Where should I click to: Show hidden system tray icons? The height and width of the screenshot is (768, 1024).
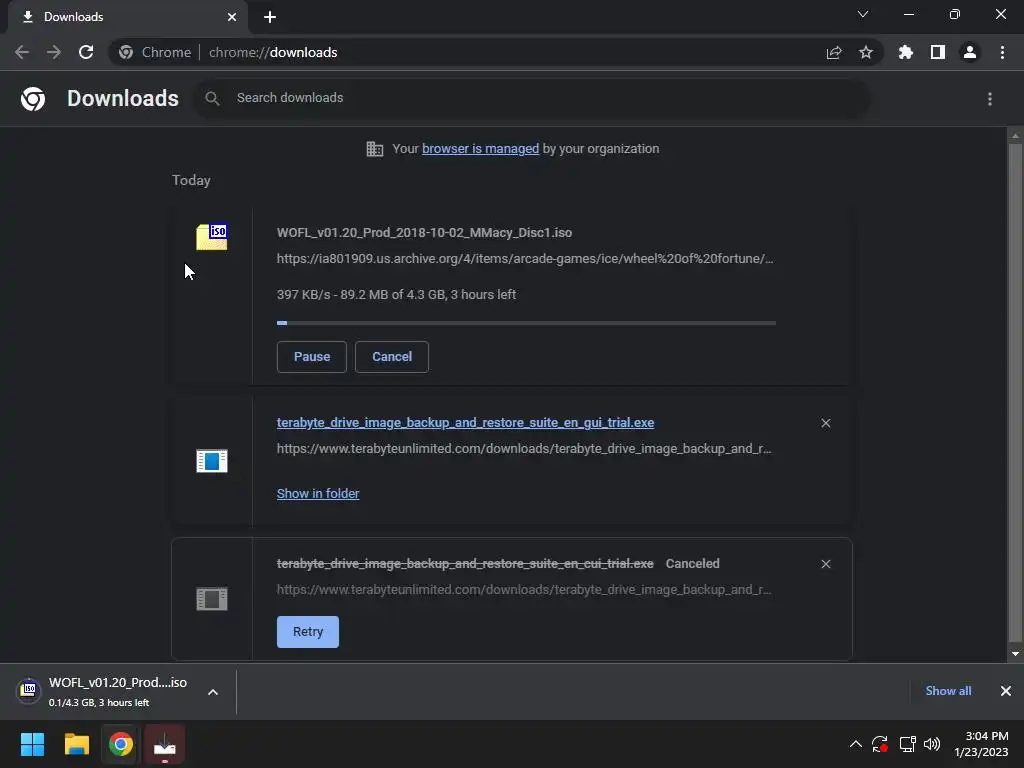coord(856,744)
